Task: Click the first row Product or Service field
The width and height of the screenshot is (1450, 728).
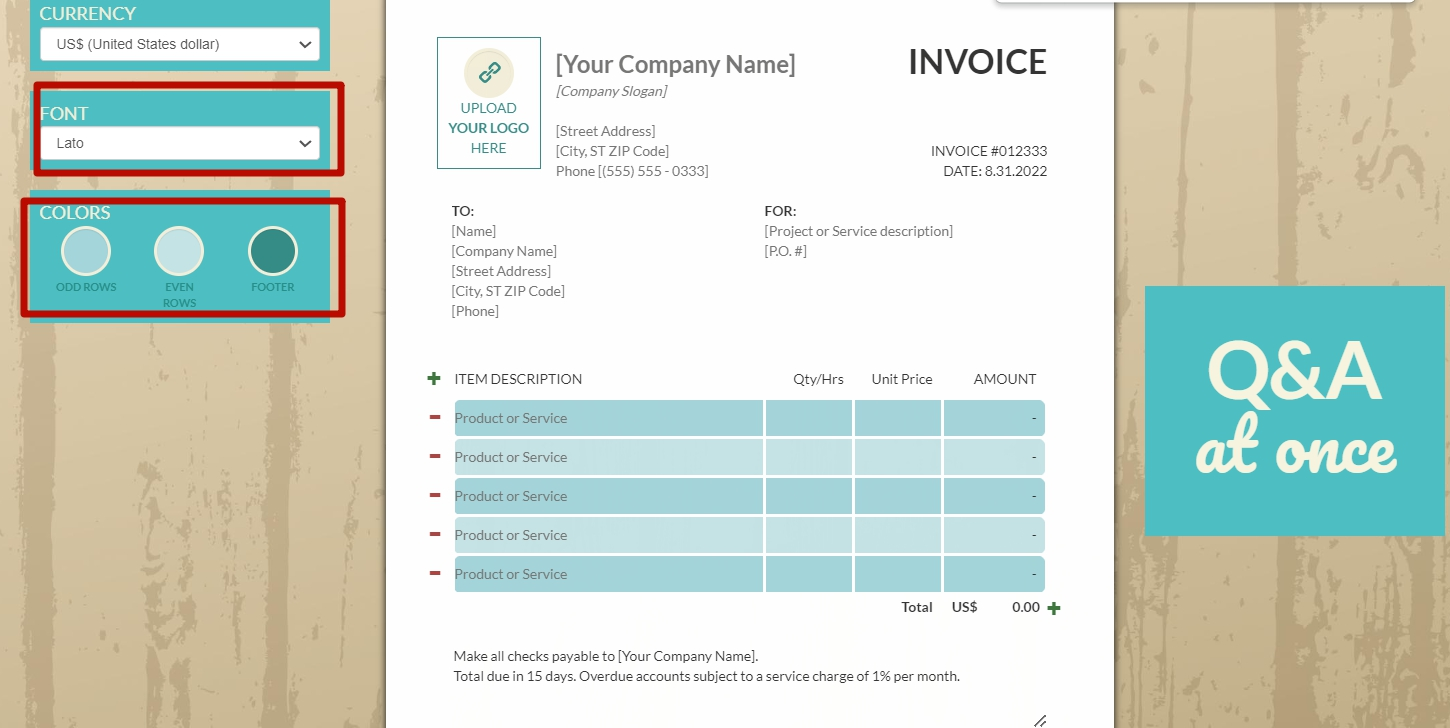Action: [x=608, y=418]
